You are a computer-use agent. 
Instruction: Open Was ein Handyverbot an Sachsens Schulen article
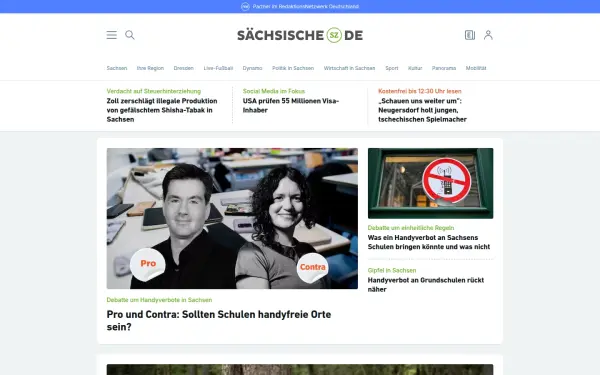(429, 242)
